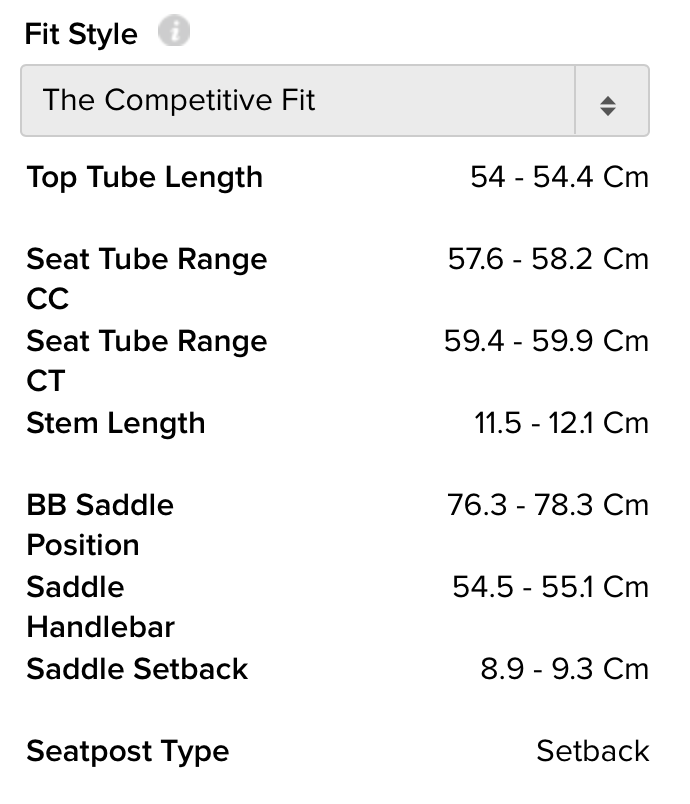Click the 54.5 - 55.1 Cm value
This screenshot has height=804, width=690.
coord(551,587)
